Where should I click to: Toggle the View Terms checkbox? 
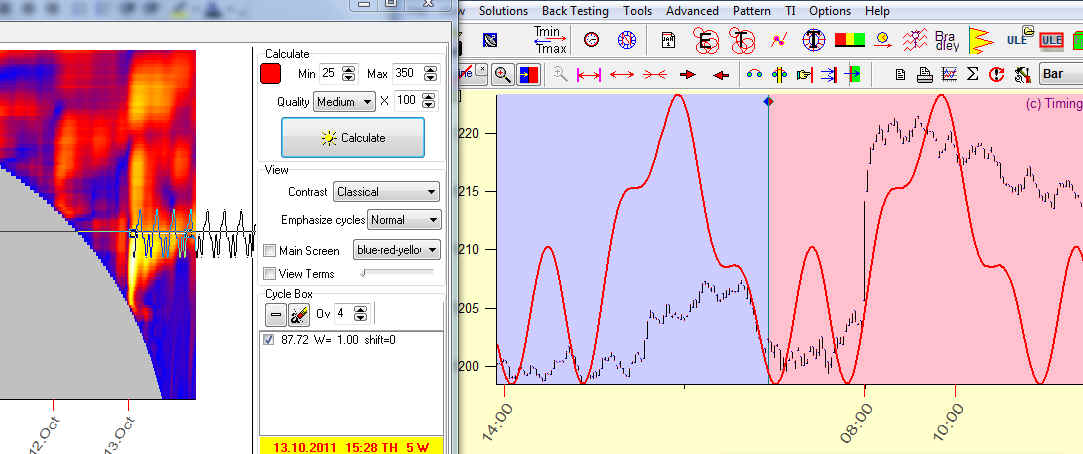(269, 273)
